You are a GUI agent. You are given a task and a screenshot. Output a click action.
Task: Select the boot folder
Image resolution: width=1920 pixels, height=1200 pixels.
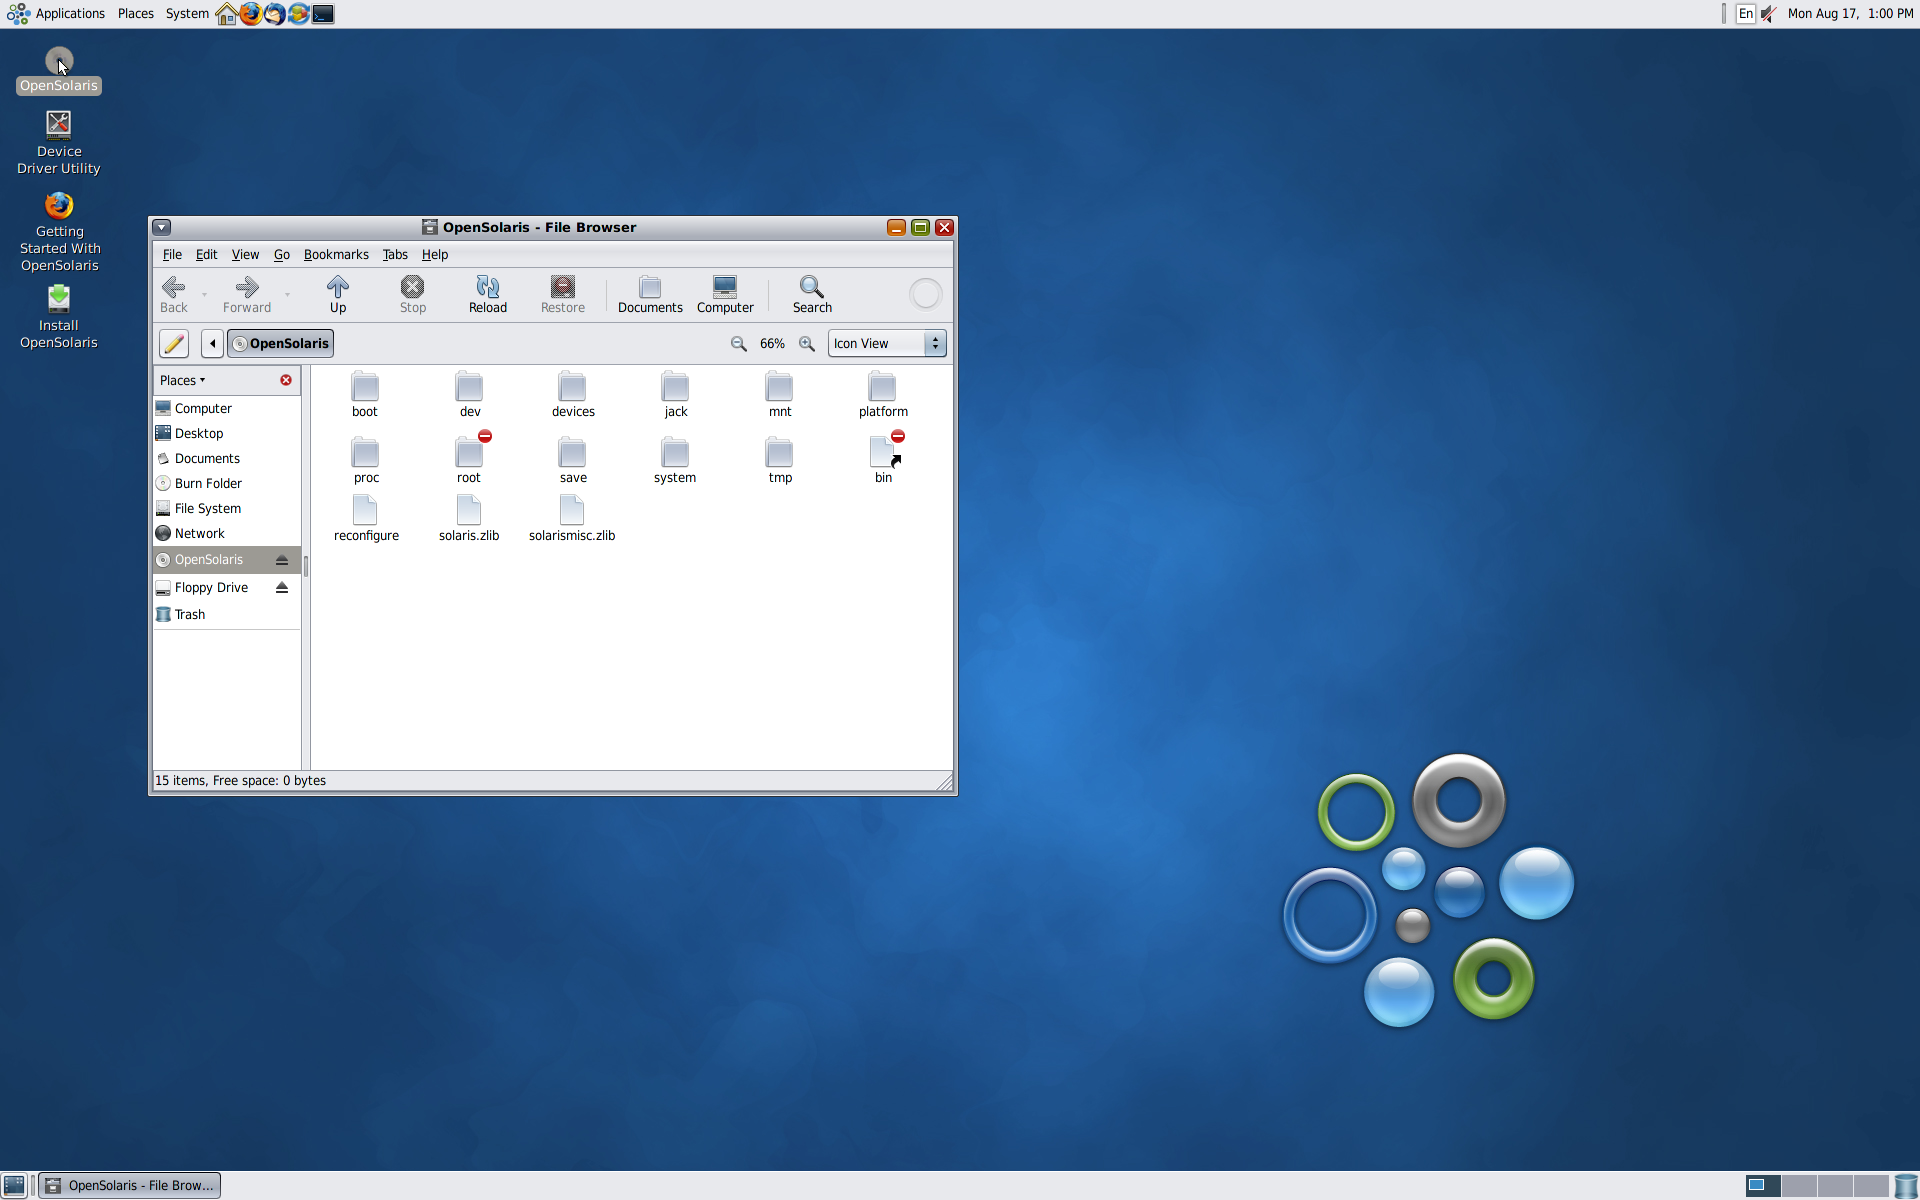point(365,395)
